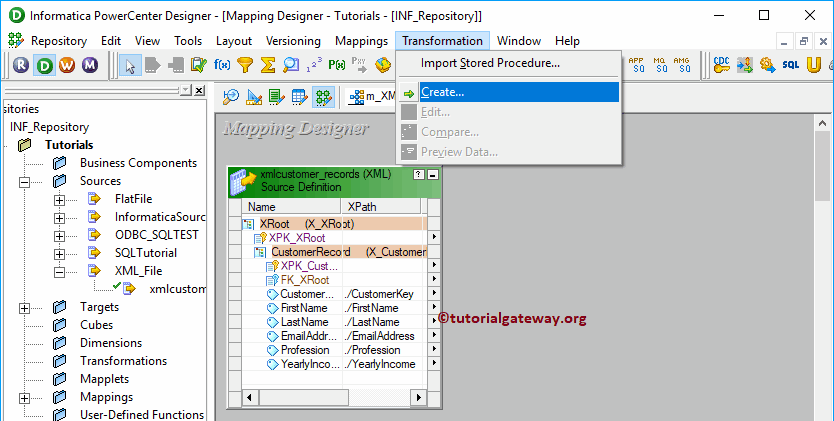Switch to Transformation Developer tool icon

277,97
